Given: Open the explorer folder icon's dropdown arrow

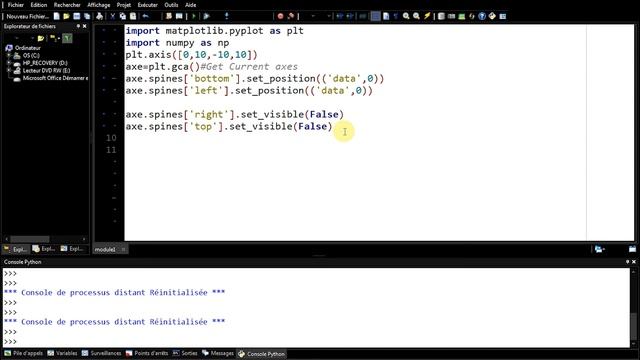Looking at the screenshot, I should 59,38.
